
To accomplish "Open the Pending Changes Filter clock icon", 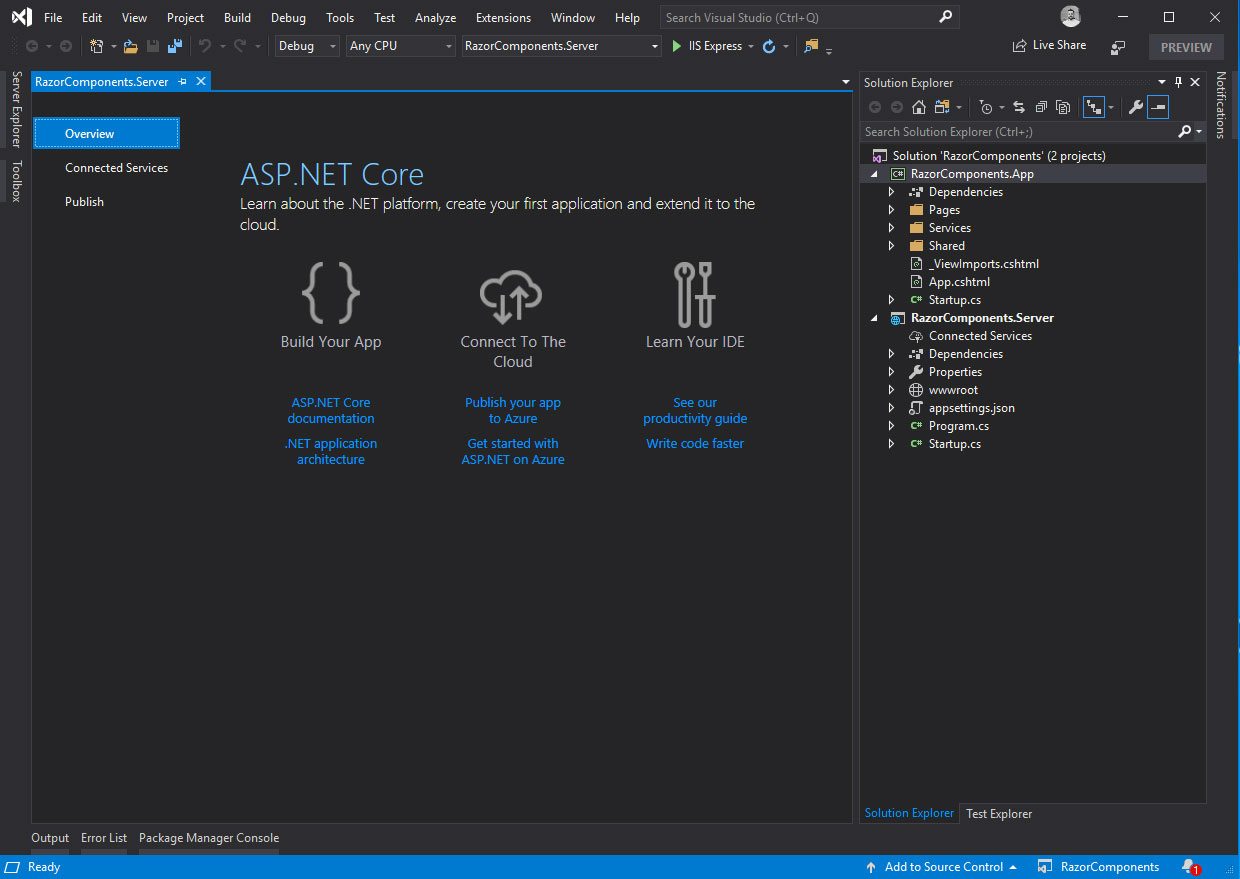I will point(987,107).
